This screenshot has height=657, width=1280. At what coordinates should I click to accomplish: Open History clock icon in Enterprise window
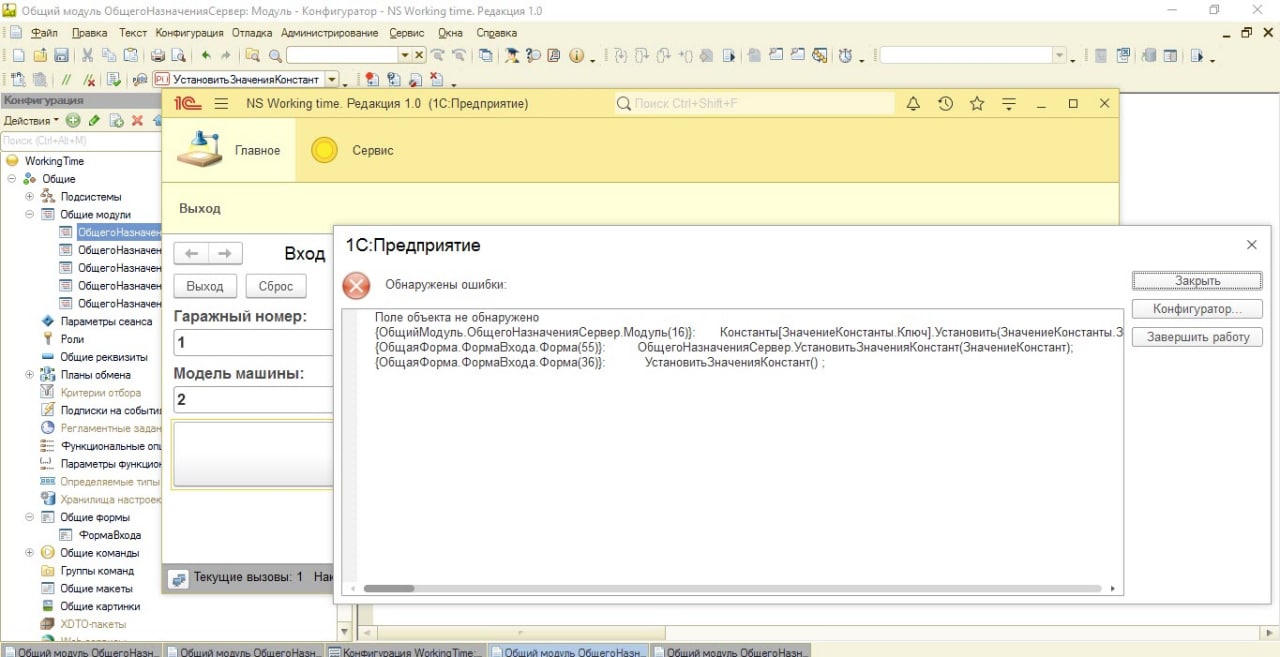pyautogui.click(x=945, y=104)
